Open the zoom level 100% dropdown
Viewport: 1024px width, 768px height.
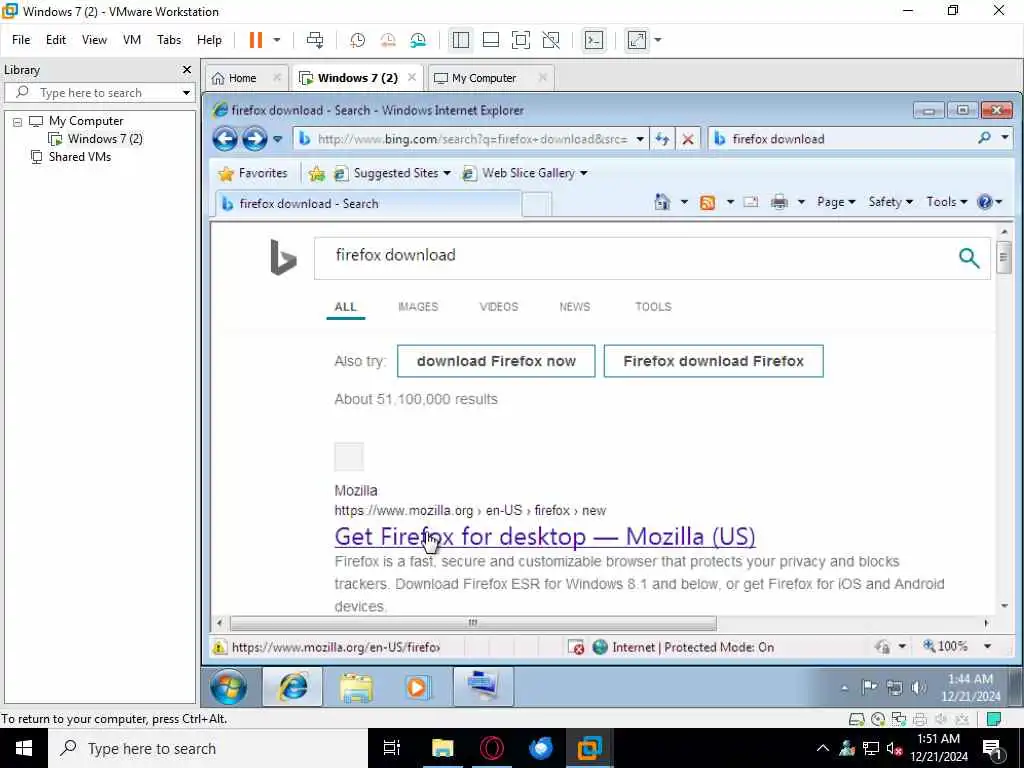[x=987, y=647]
